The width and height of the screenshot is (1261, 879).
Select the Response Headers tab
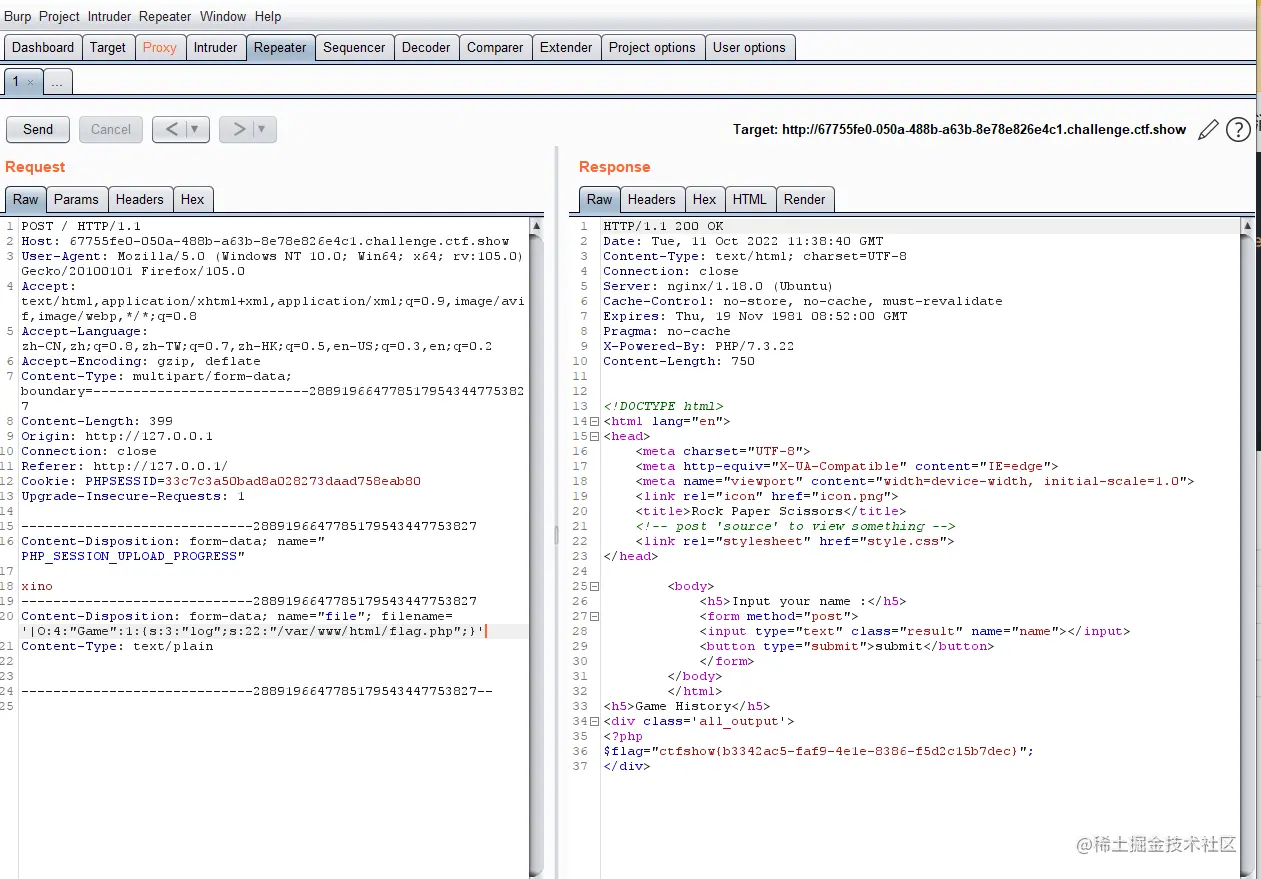(652, 200)
